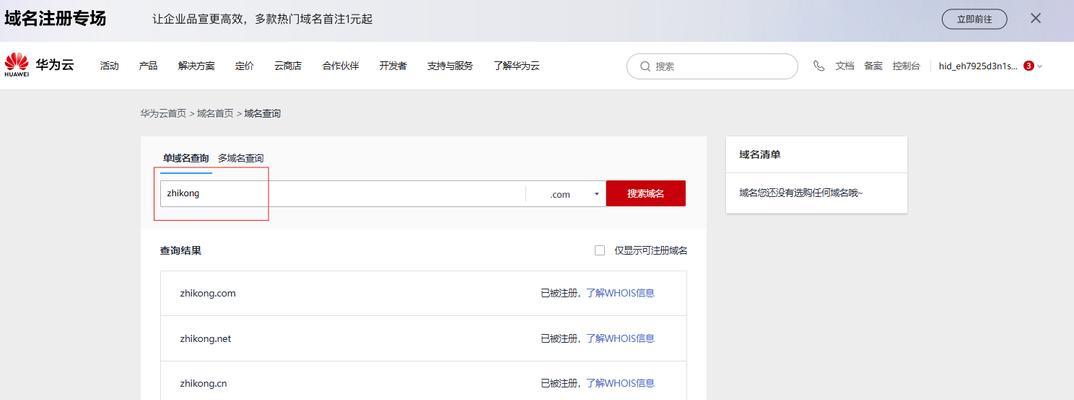Viewport: 1074px width, 400px height.
Task: Open the .com suffix dropdown
Action: pos(566,194)
